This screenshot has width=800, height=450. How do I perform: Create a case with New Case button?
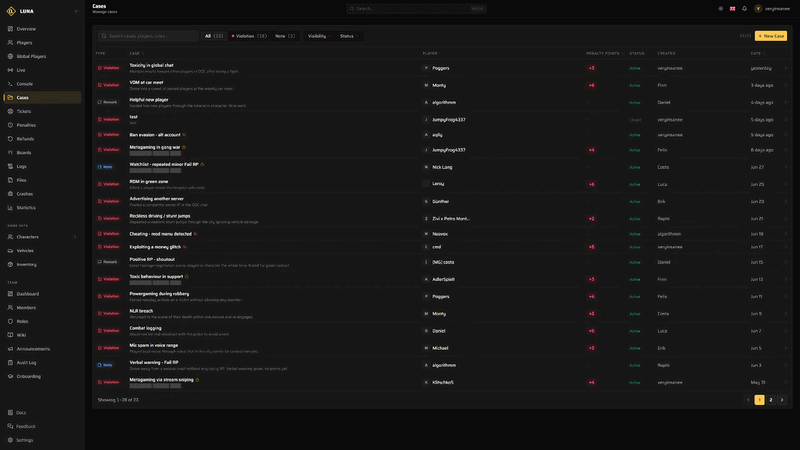tap(771, 36)
